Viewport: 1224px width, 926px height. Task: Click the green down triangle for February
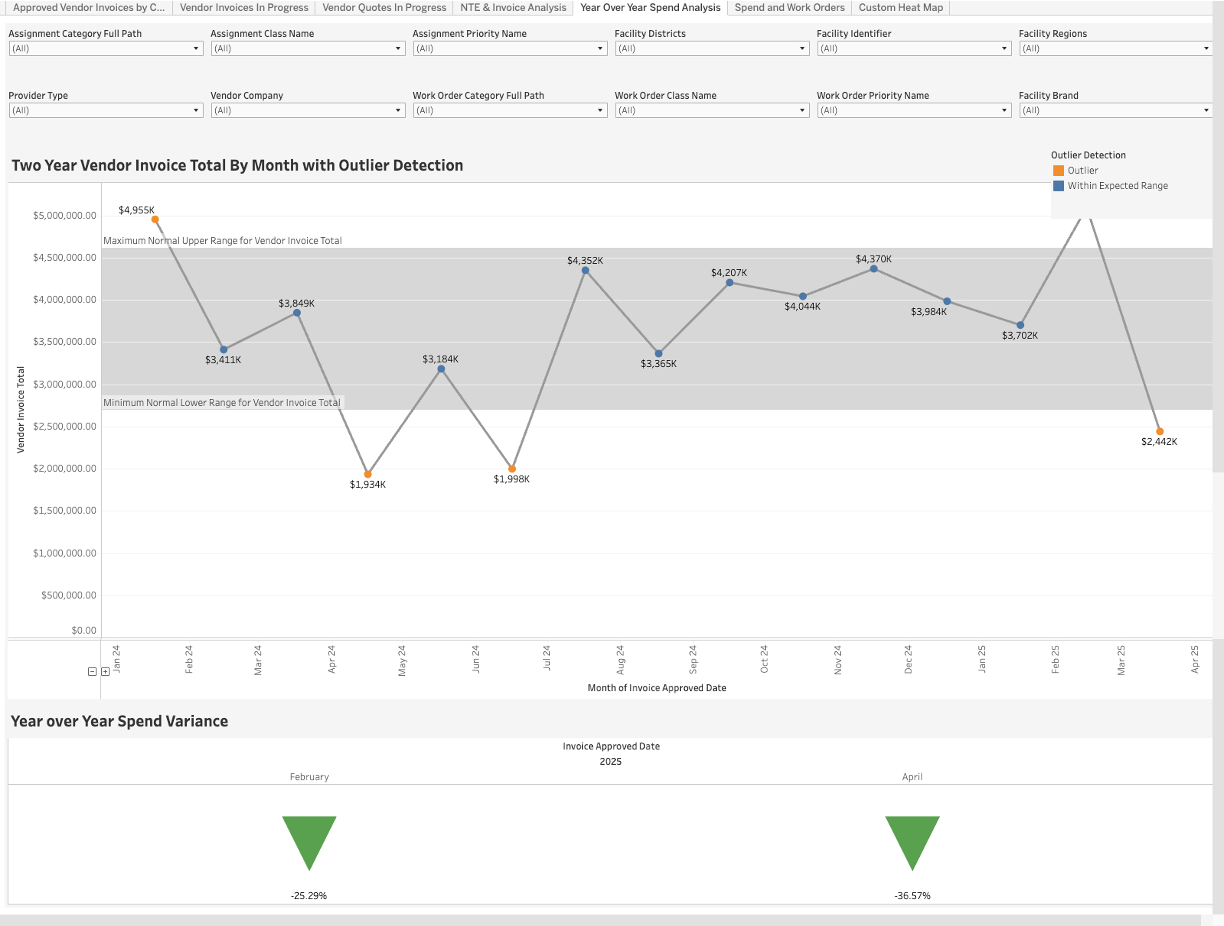[x=309, y=842]
